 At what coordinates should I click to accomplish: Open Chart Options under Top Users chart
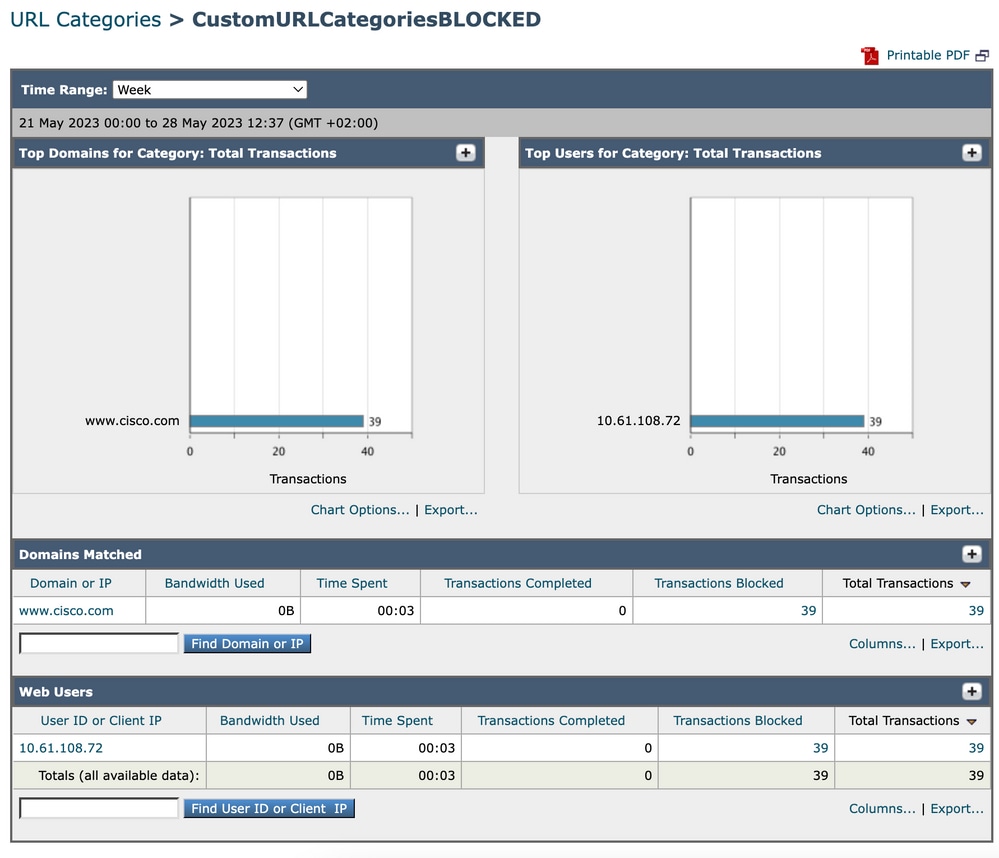click(866, 510)
